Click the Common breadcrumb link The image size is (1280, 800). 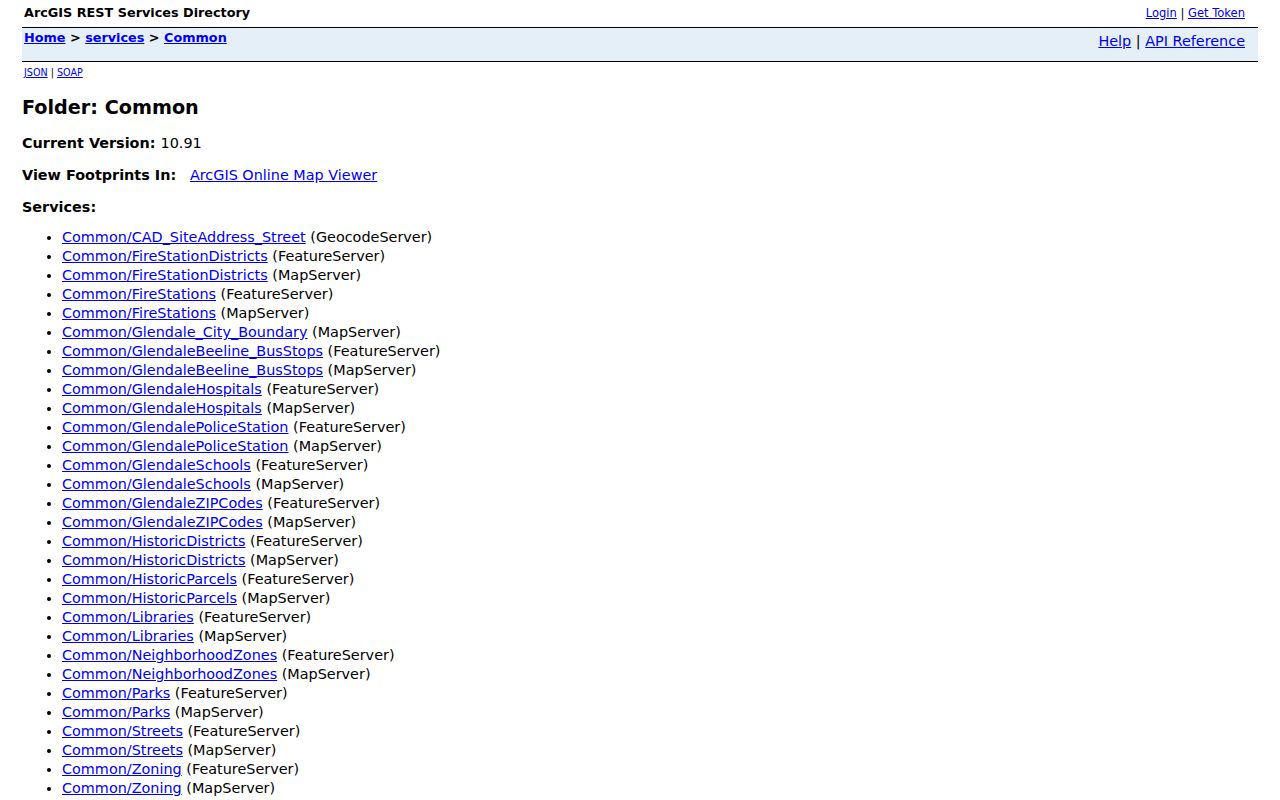pos(195,38)
